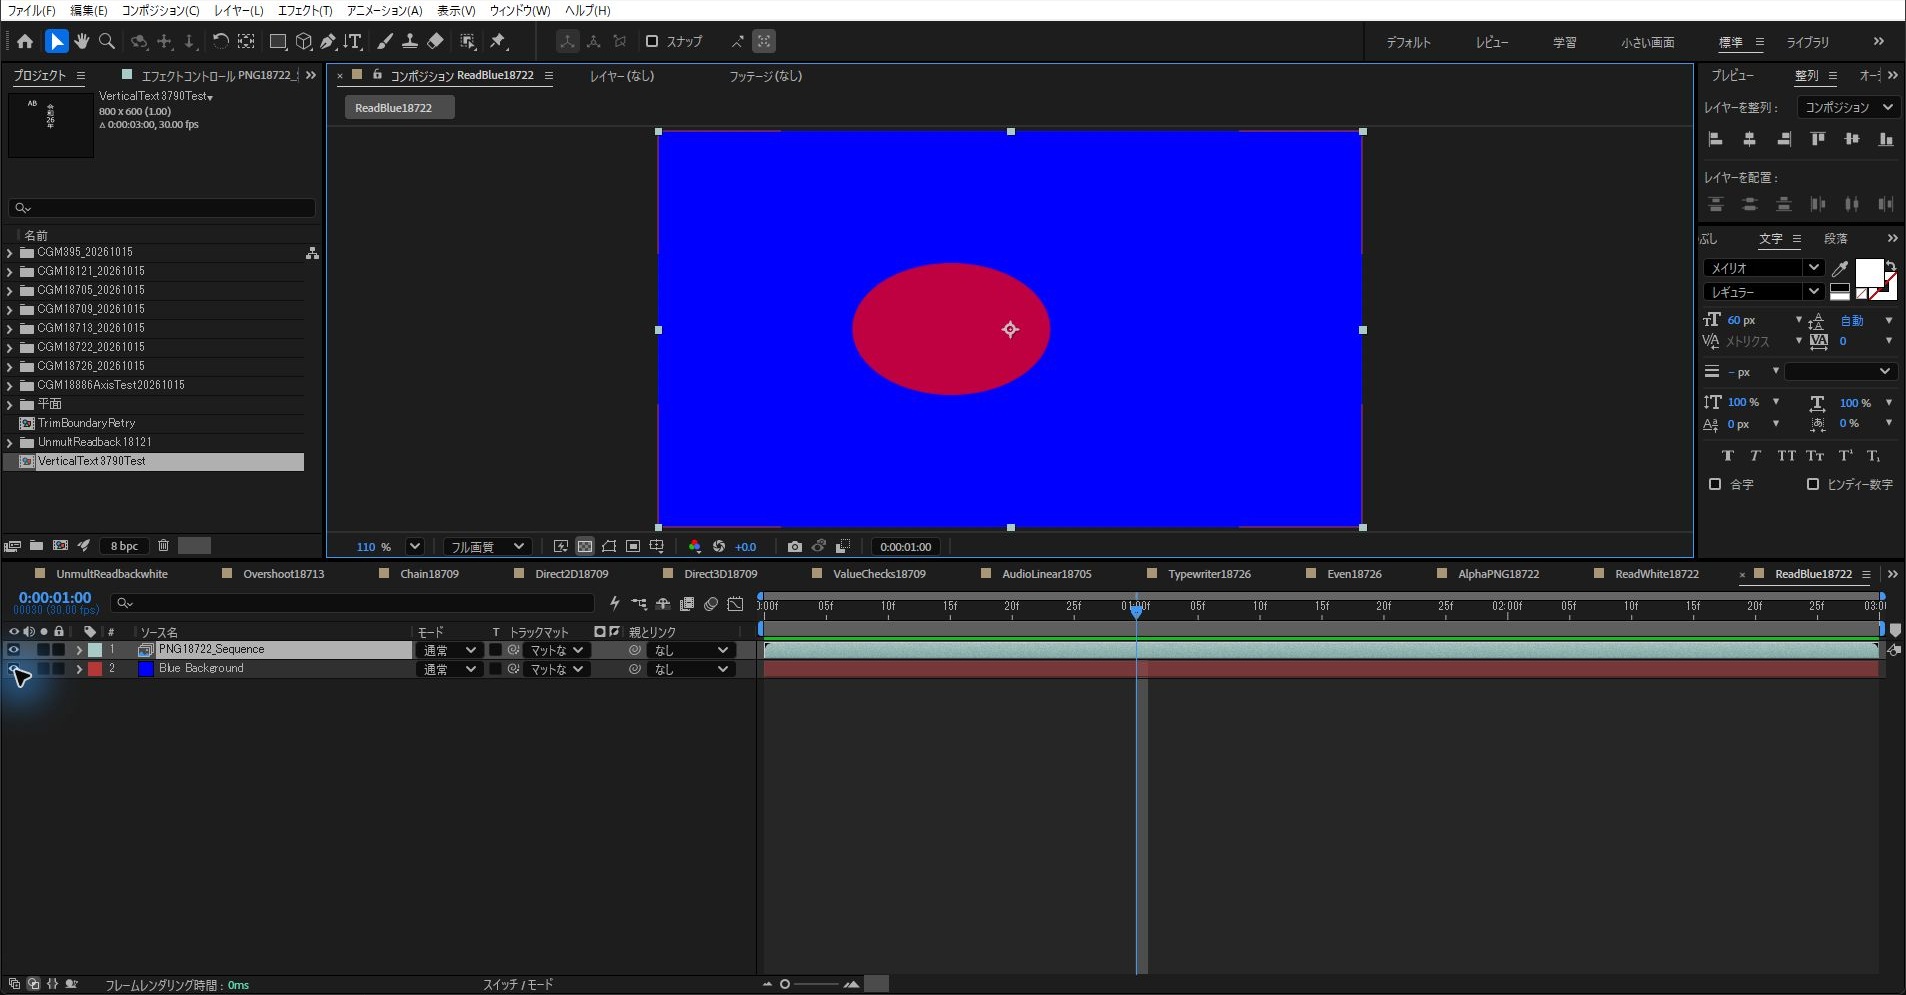
Task: Click the white text fill color swatch
Action: [1868, 272]
